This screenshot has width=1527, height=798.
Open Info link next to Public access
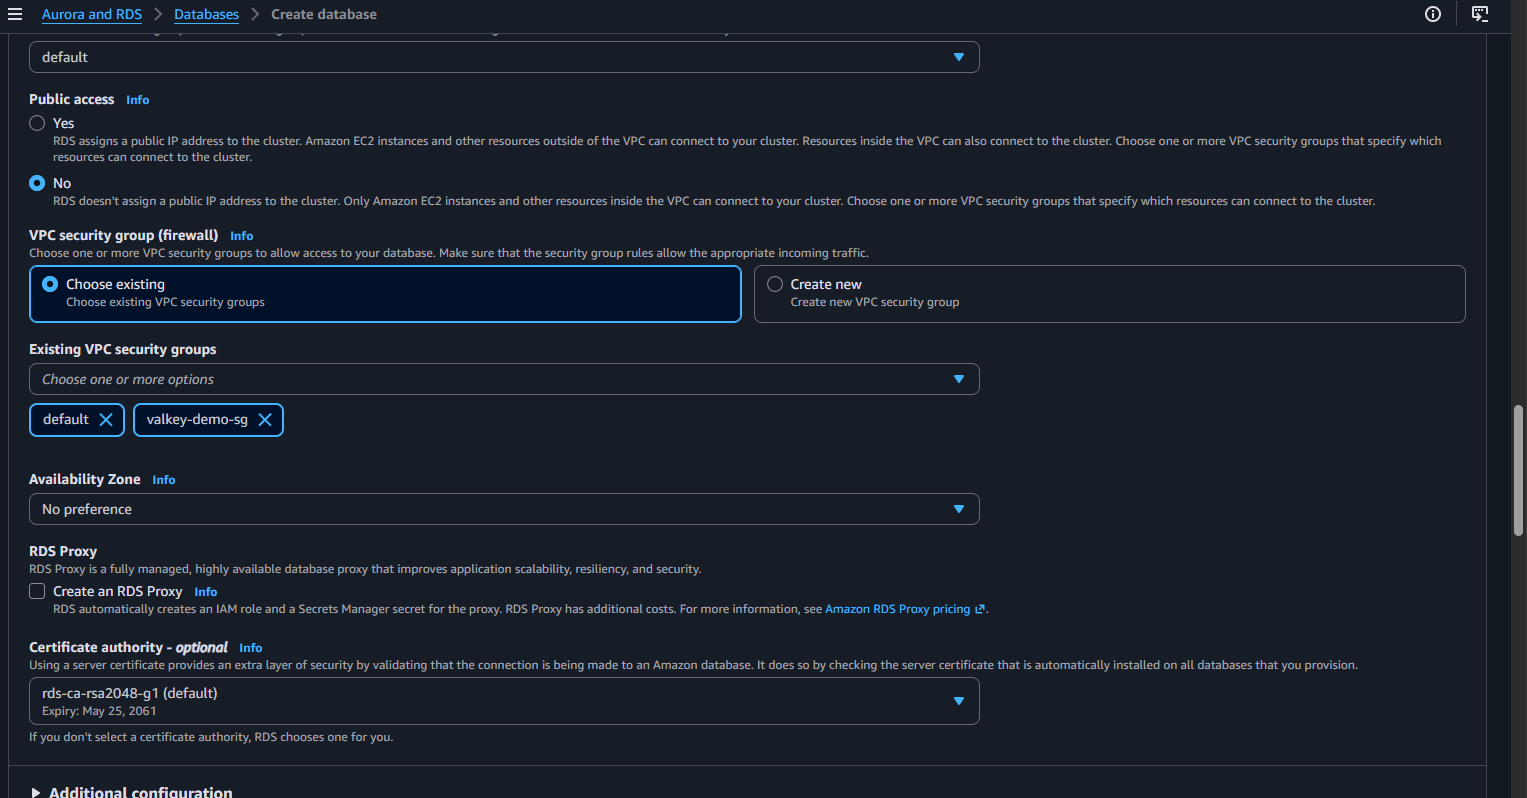[x=138, y=100]
